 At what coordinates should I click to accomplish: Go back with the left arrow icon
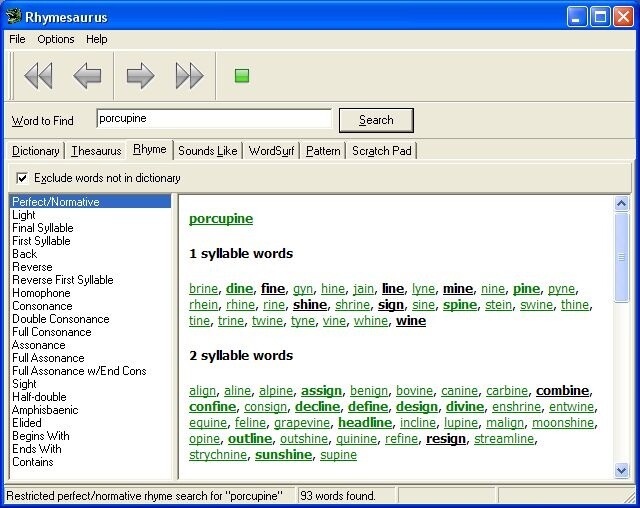coord(87,75)
